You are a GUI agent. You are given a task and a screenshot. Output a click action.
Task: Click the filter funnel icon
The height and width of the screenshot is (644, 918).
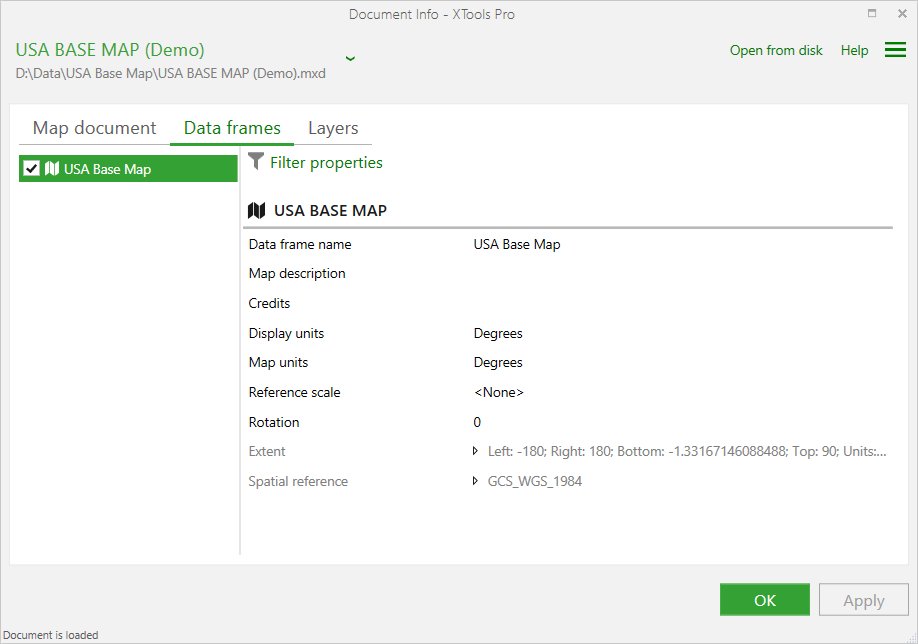[x=256, y=161]
